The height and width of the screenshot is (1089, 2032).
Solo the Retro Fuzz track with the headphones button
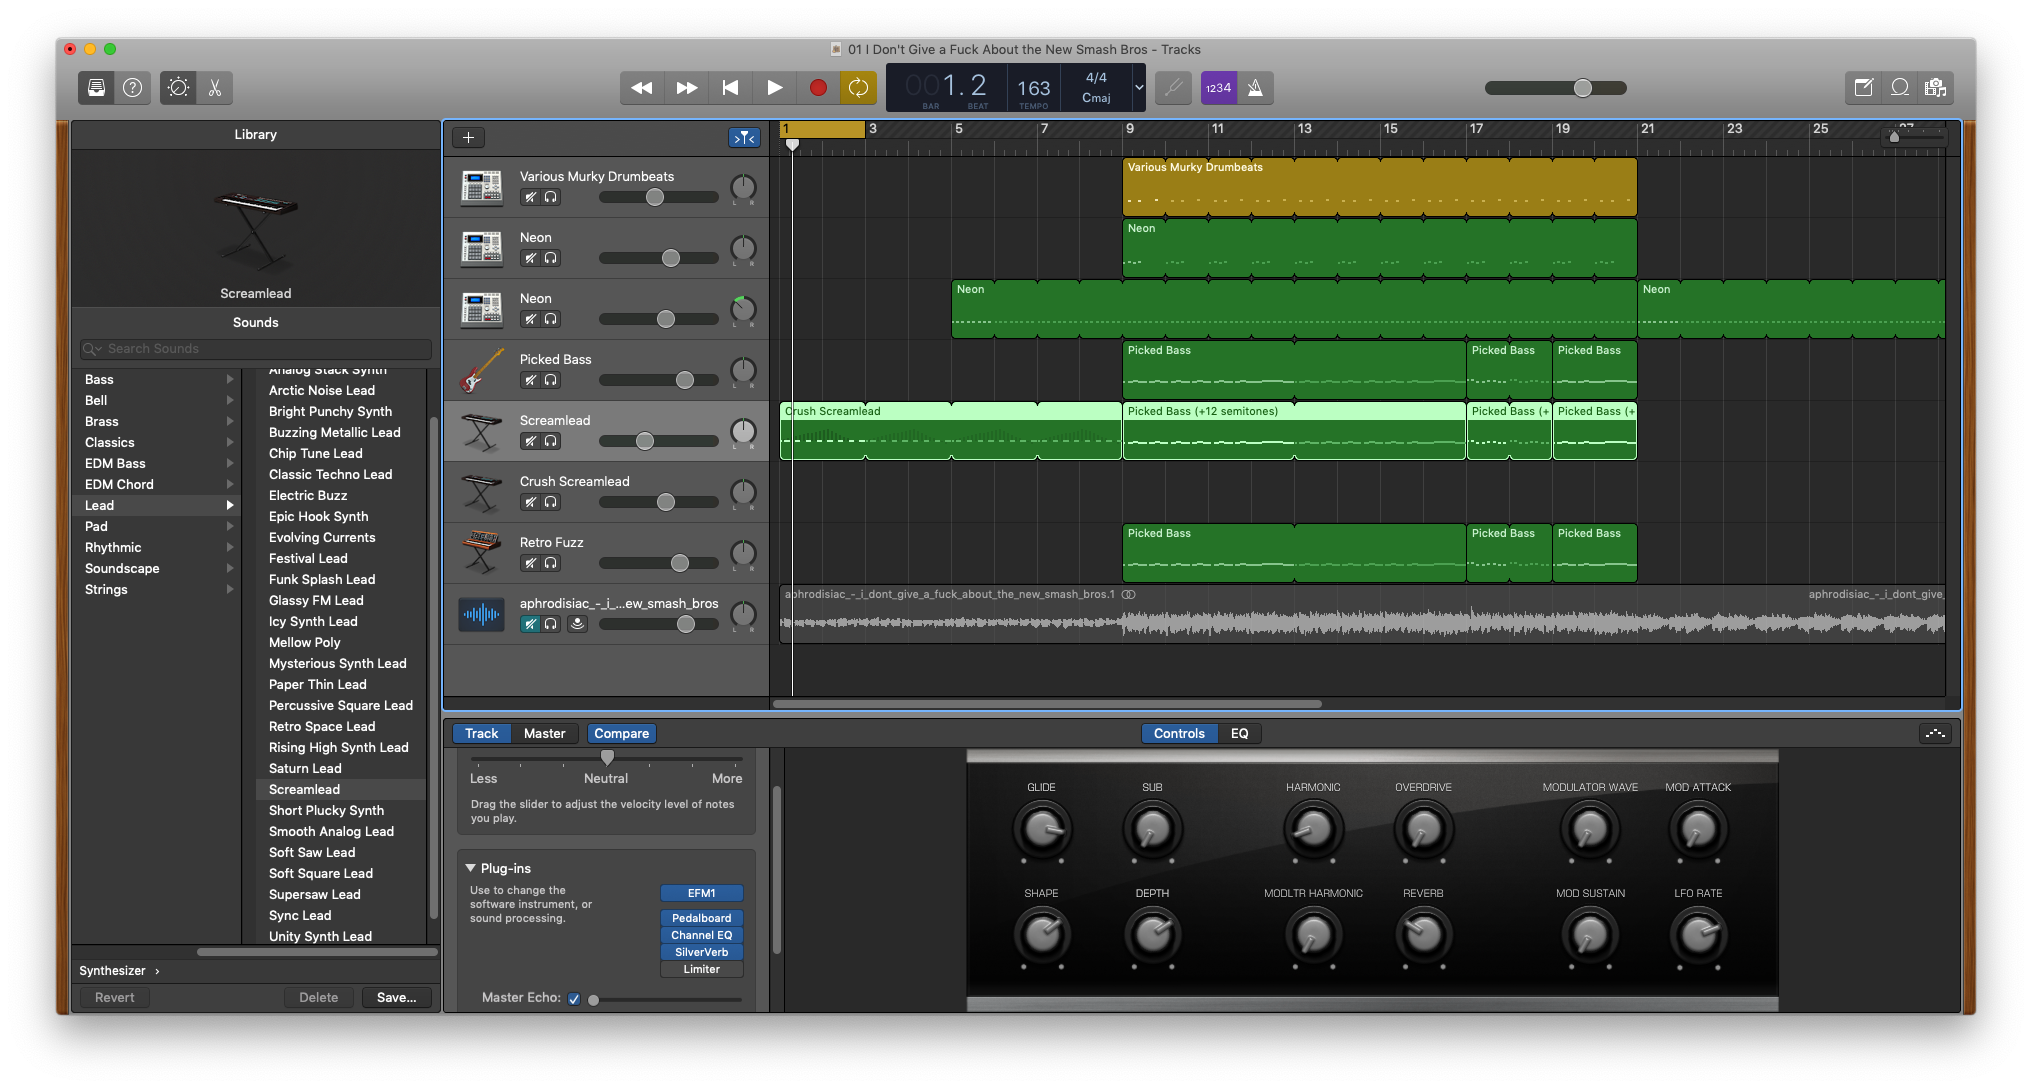(x=550, y=563)
